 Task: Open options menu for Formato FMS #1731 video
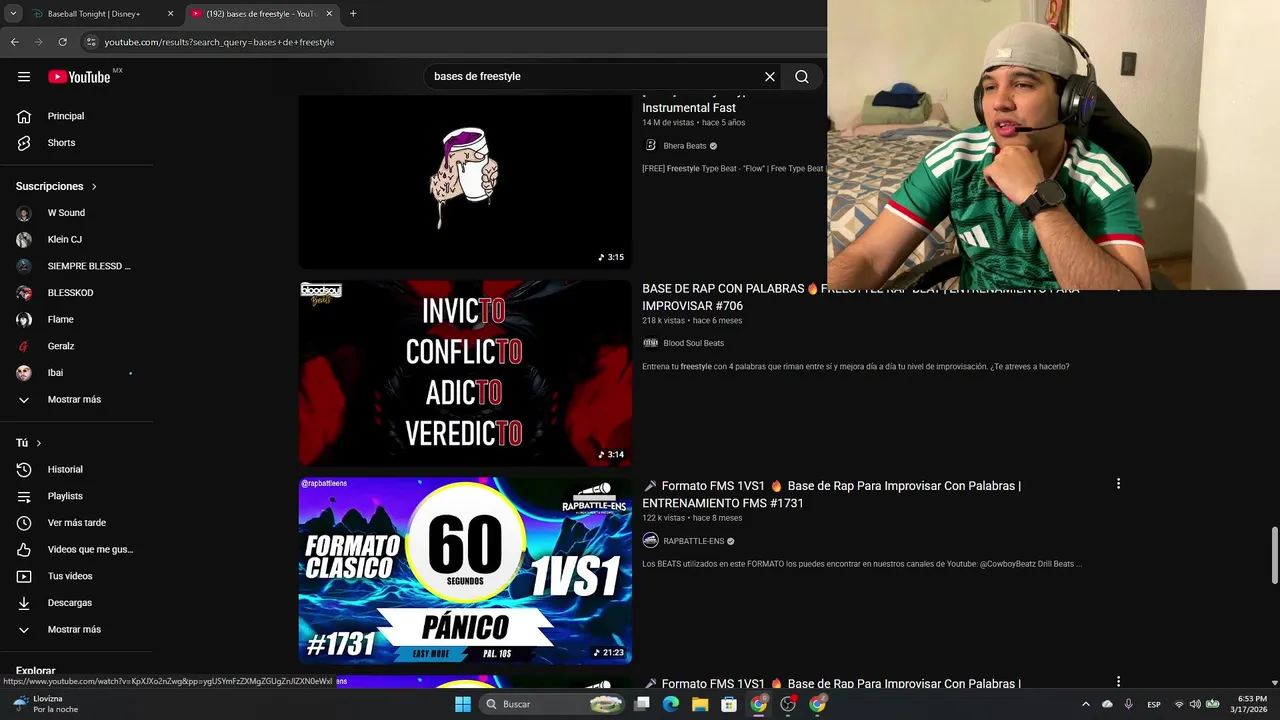point(1118,484)
